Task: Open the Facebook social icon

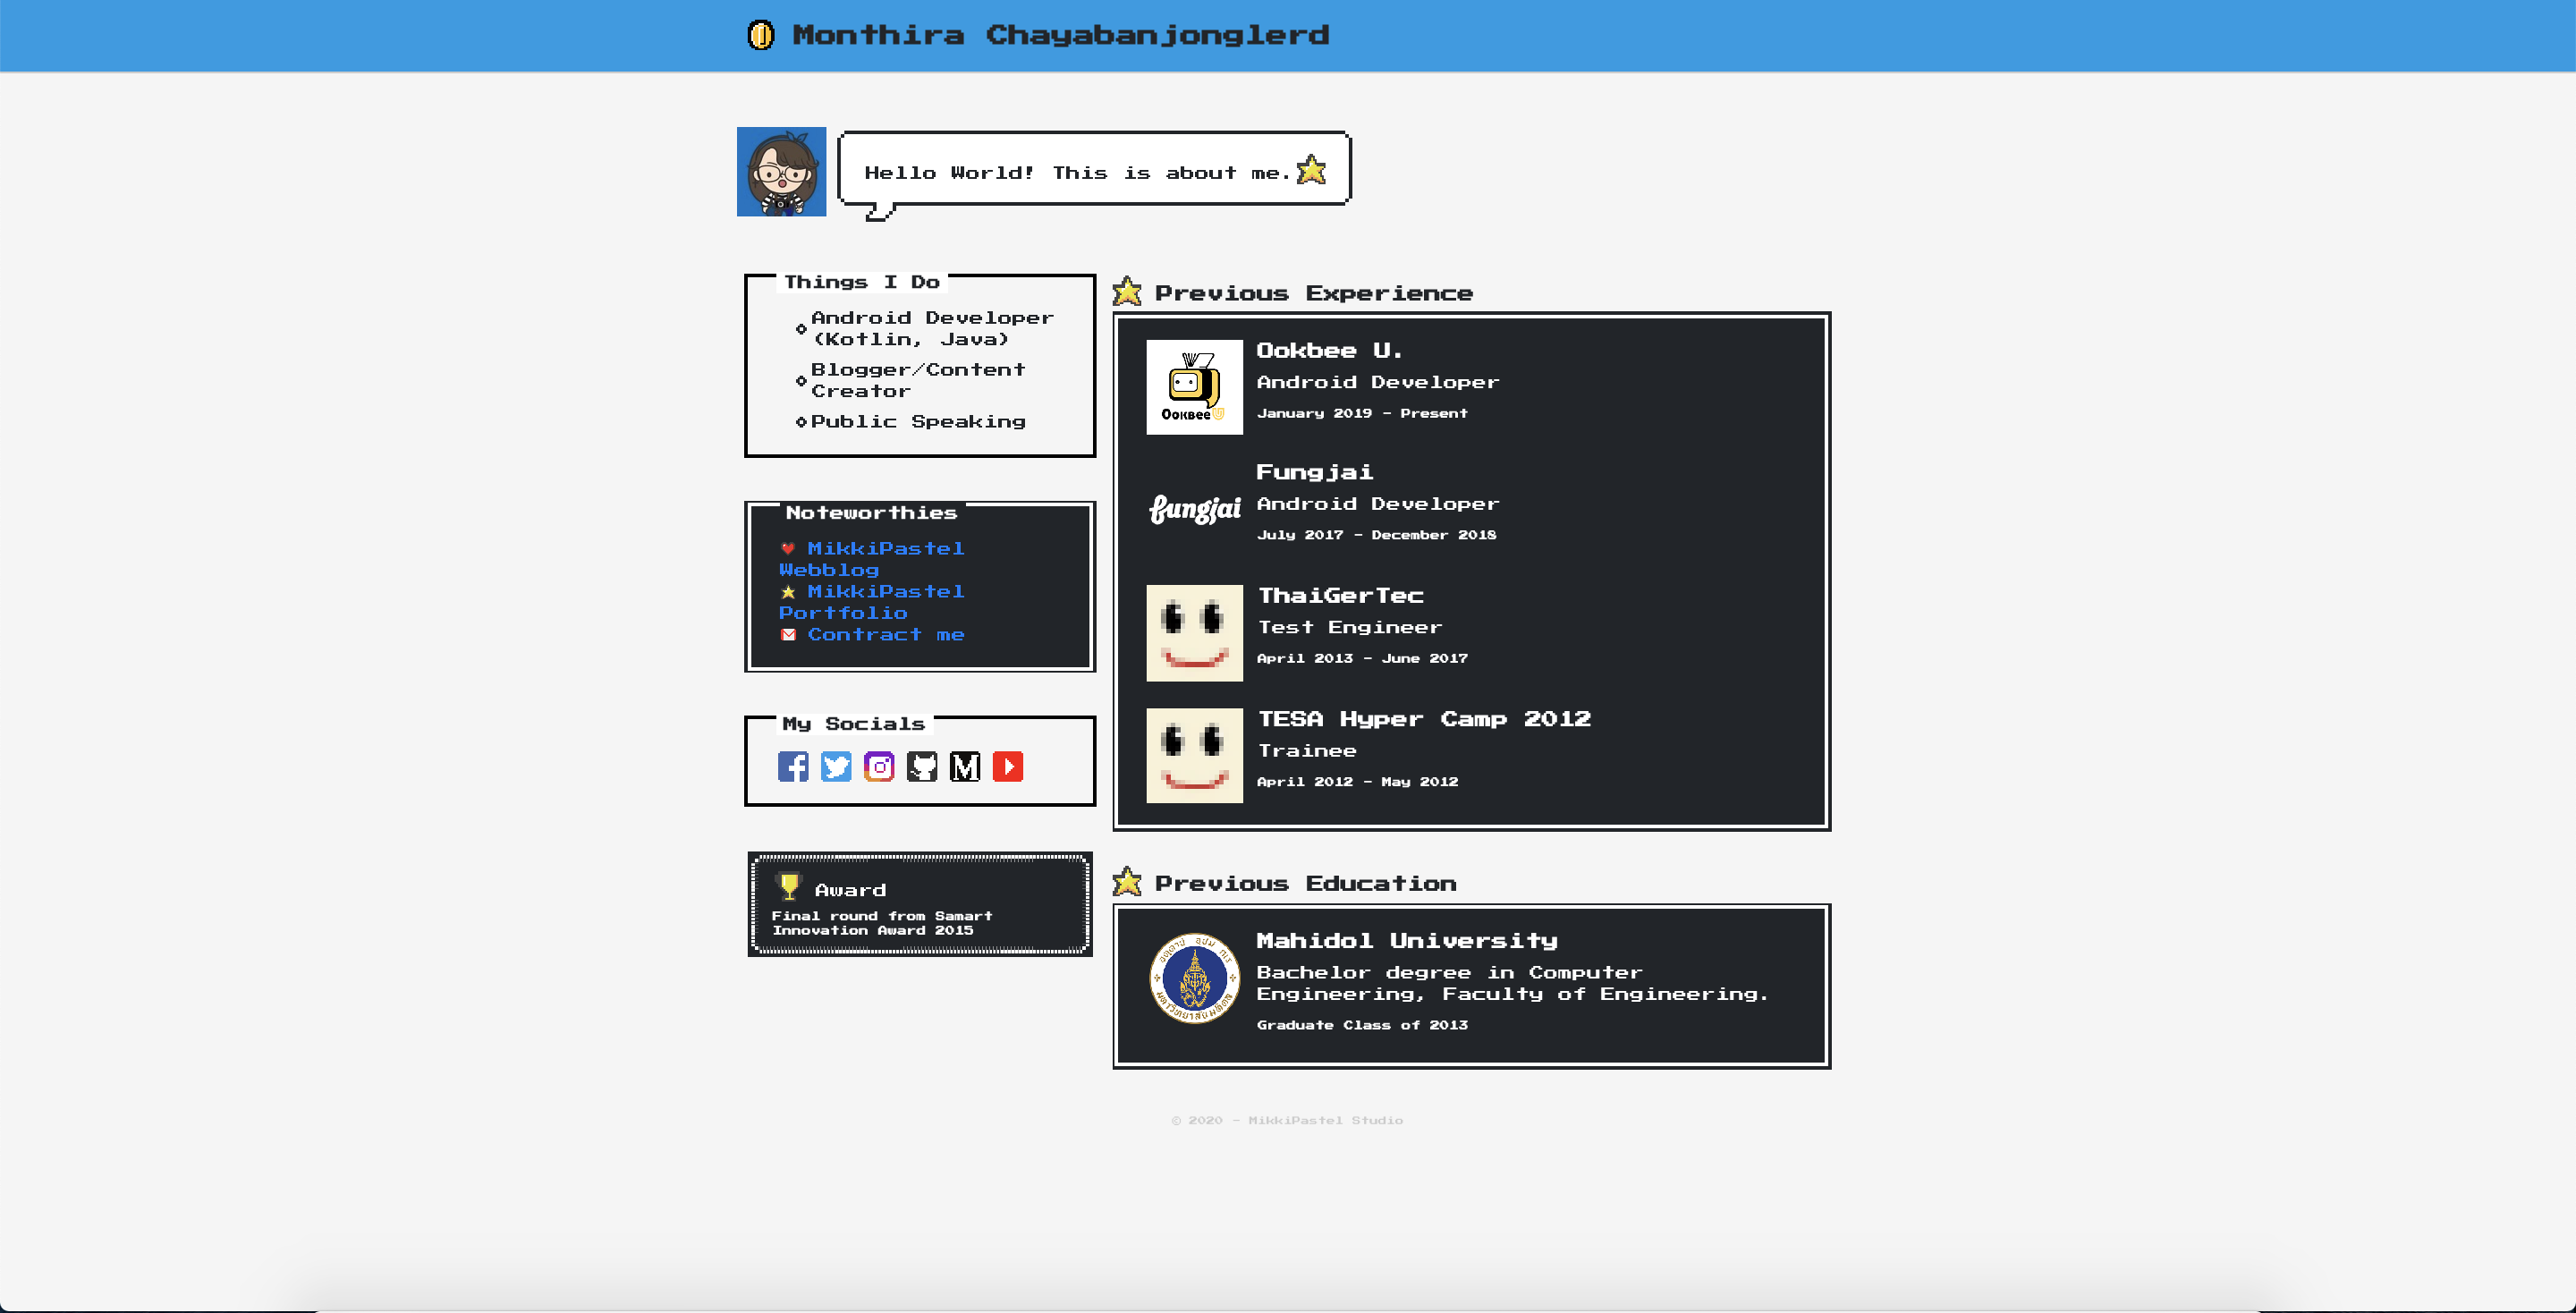Action: pyautogui.click(x=793, y=767)
